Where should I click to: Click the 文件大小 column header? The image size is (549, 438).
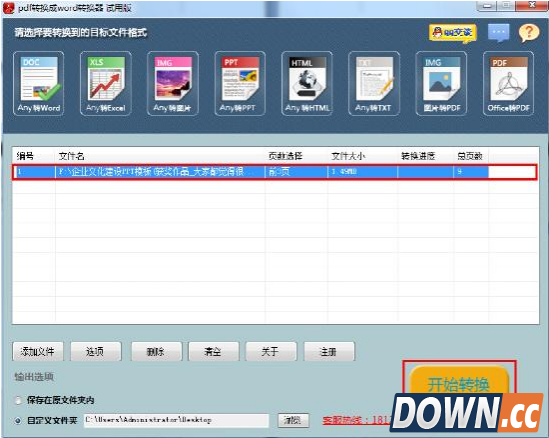(362, 156)
